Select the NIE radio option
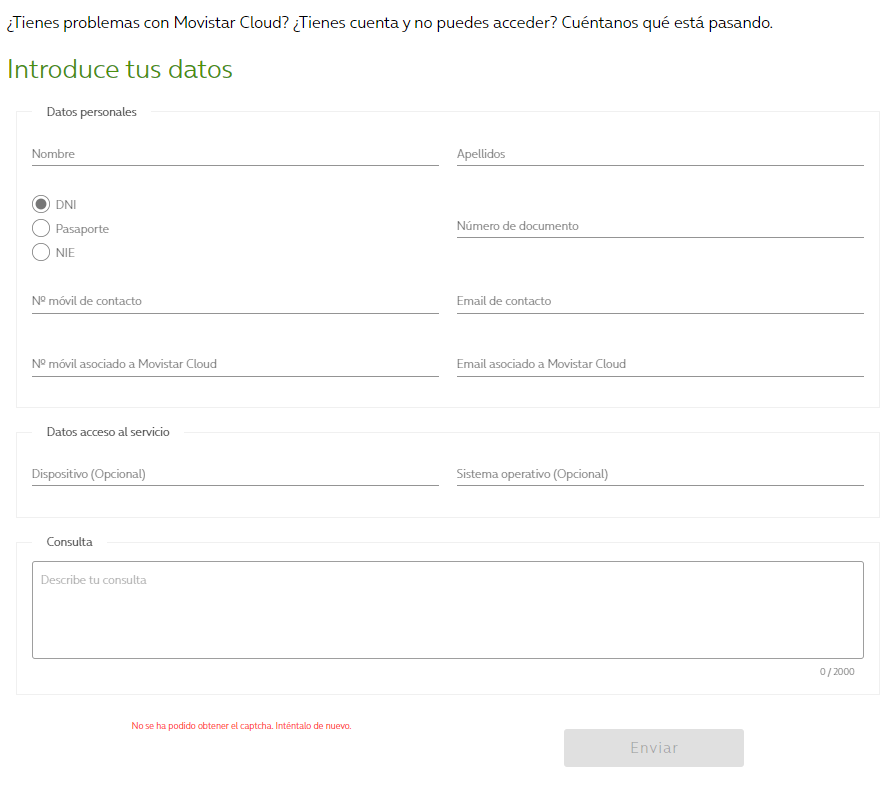896x785 pixels. (x=41, y=252)
